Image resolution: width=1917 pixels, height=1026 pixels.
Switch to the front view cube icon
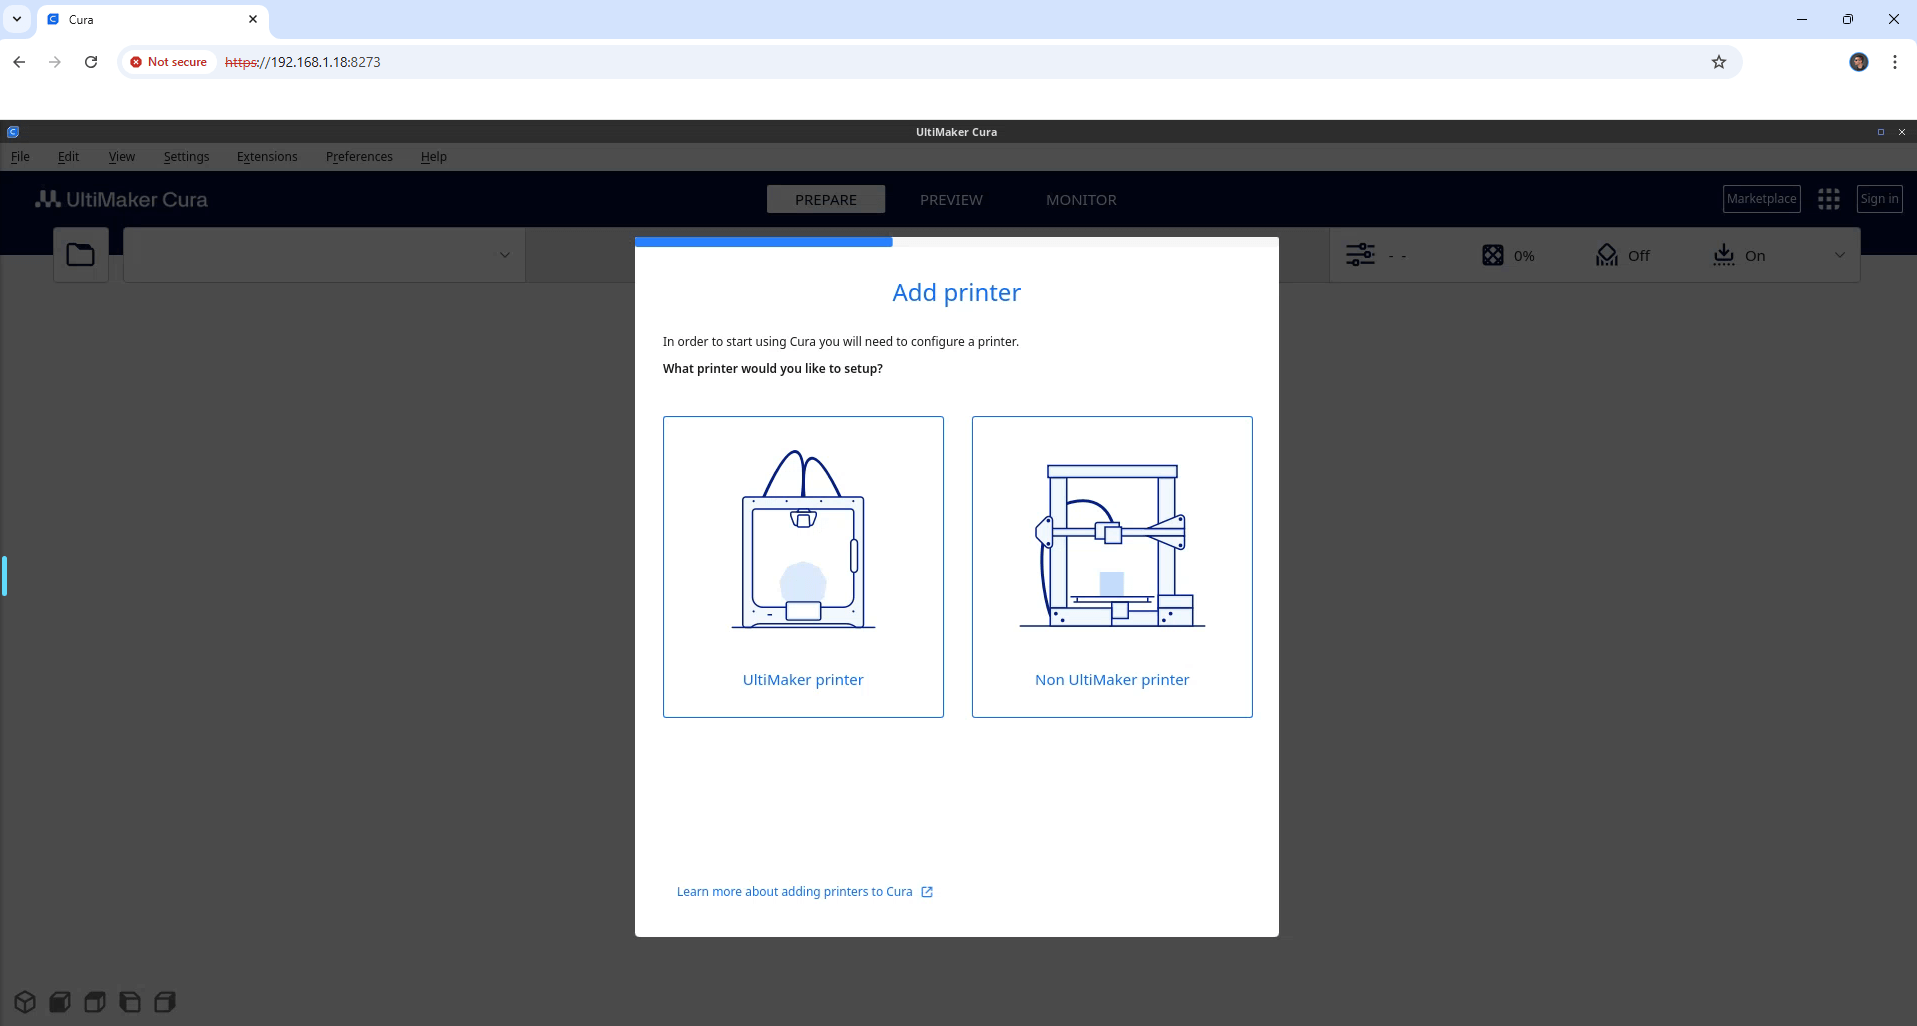coord(60,1001)
